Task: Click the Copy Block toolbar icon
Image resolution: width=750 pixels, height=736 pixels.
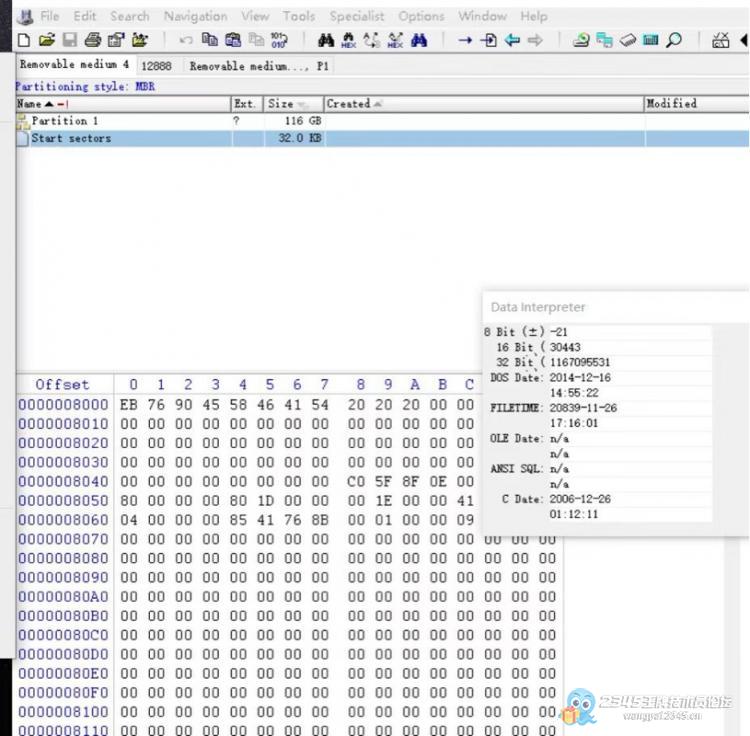Action: pyautogui.click(x=209, y=40)
